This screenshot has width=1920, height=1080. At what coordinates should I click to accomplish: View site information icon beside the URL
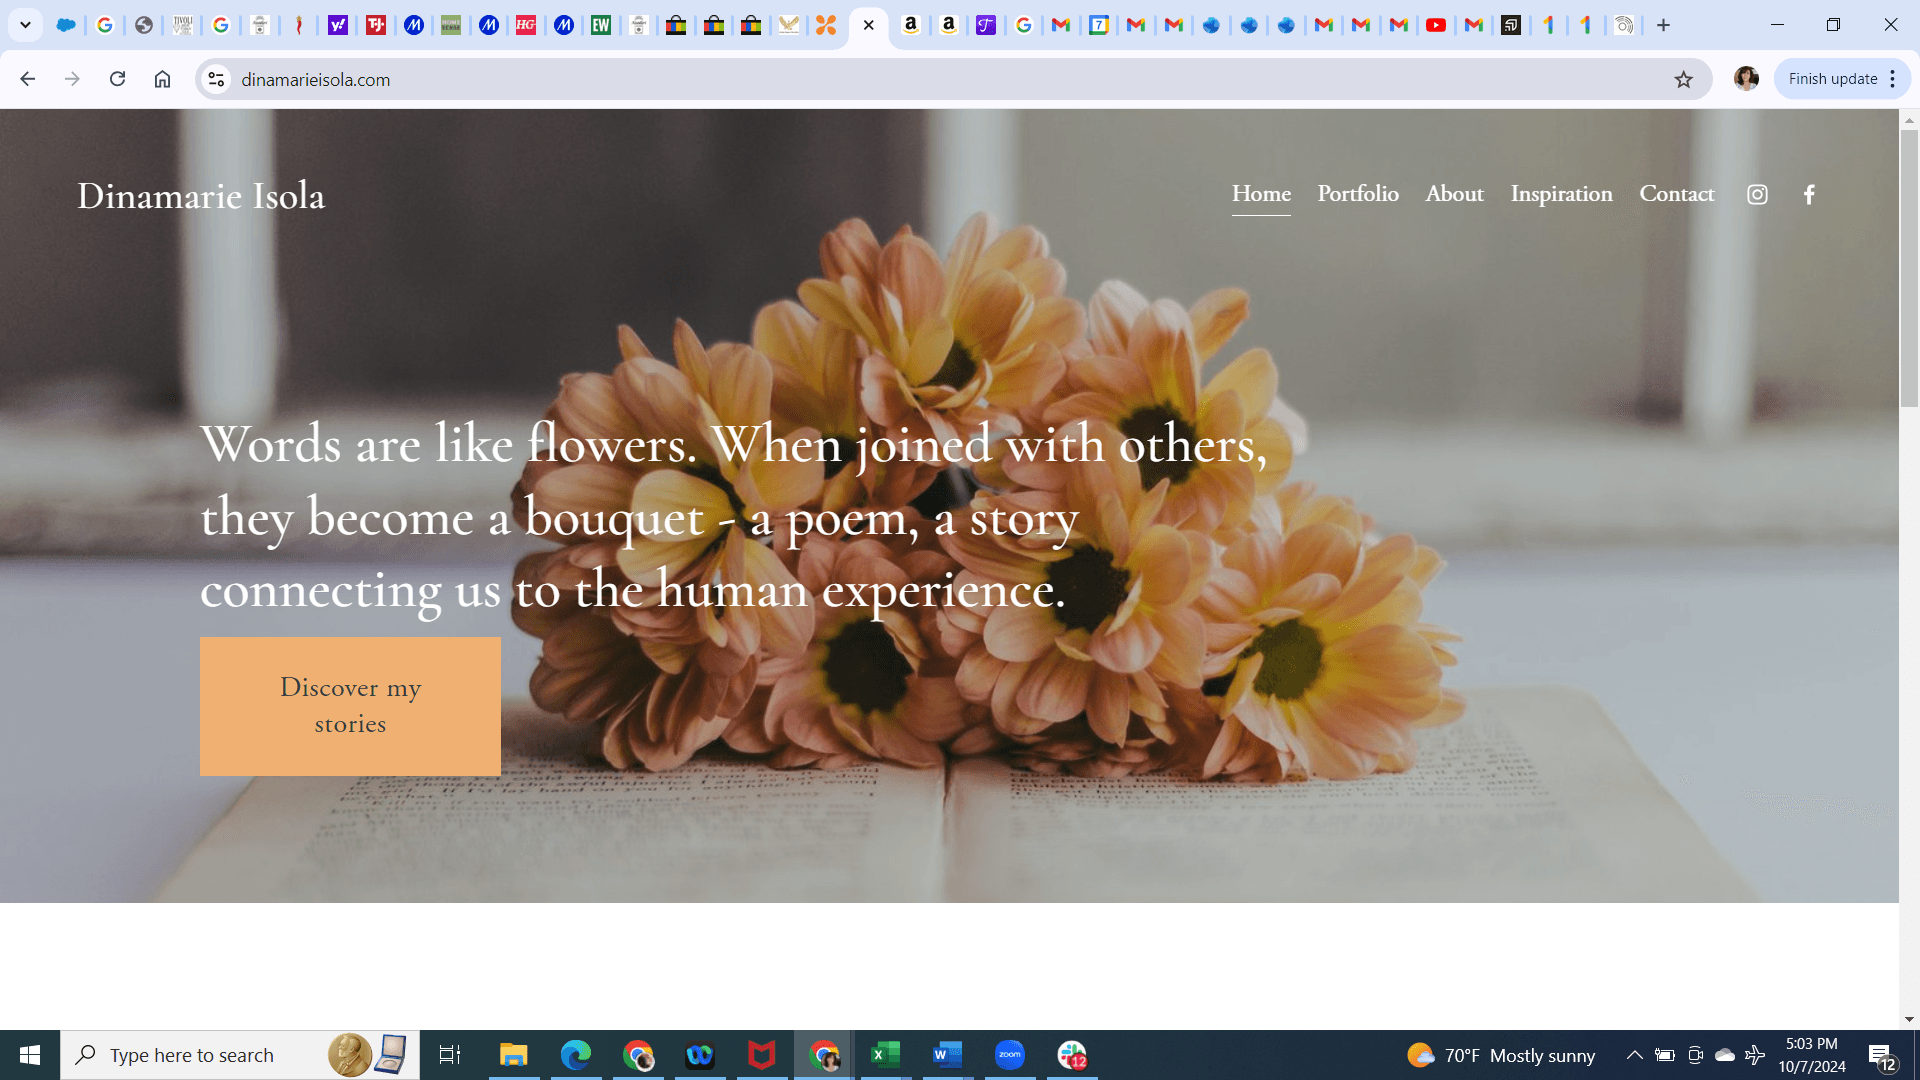coord(216,79)
